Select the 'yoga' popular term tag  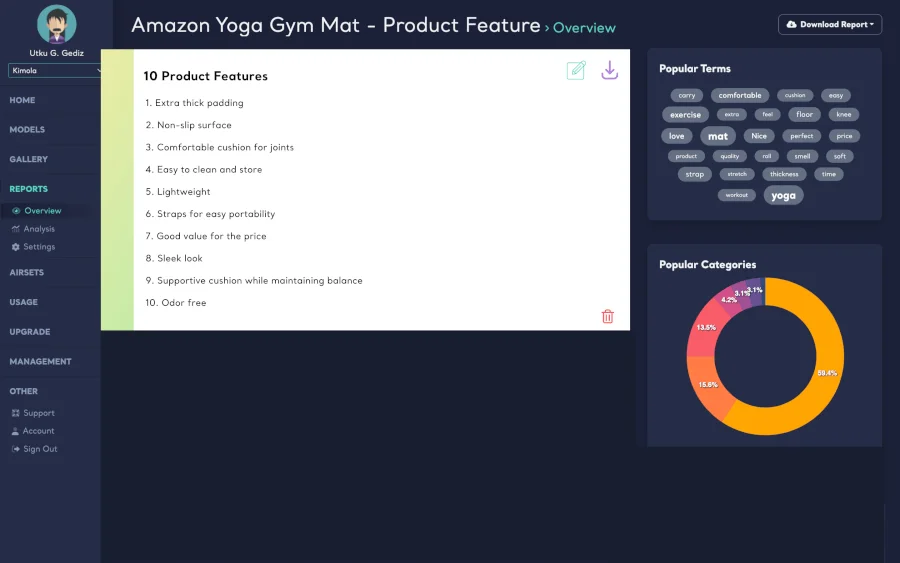[783, 196]
